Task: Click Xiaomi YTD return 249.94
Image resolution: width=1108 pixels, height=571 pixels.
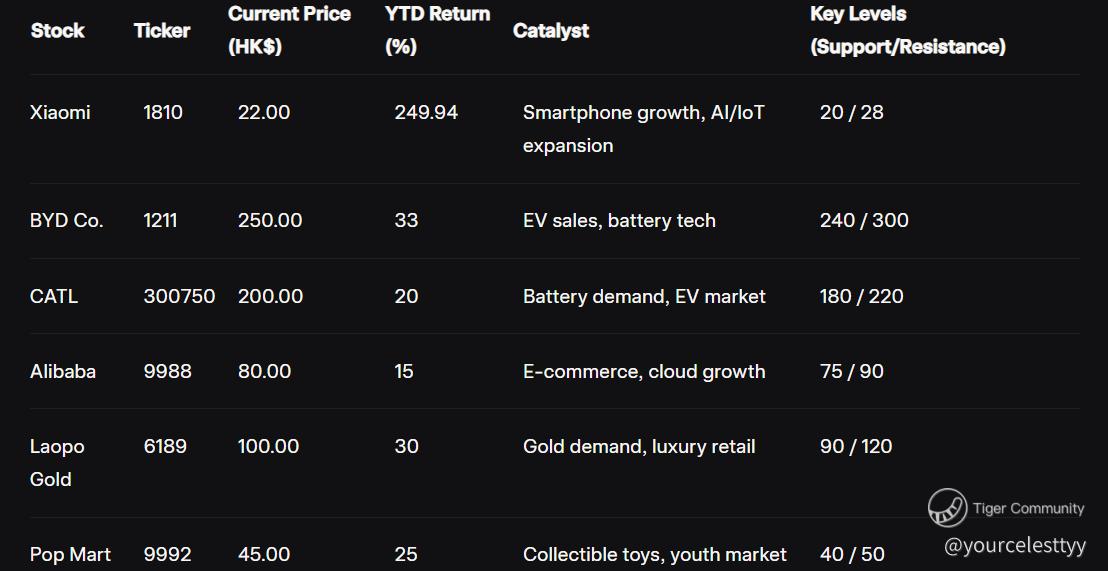Action: [x=426, y=112]
